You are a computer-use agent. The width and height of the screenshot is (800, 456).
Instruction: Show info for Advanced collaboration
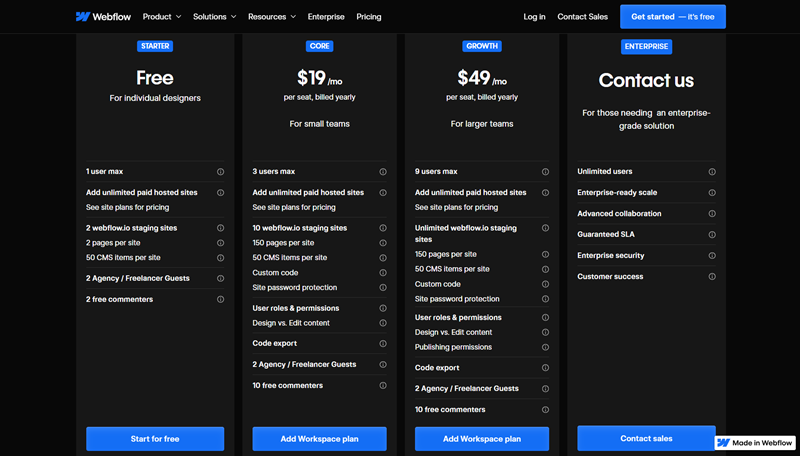(712, 214)
